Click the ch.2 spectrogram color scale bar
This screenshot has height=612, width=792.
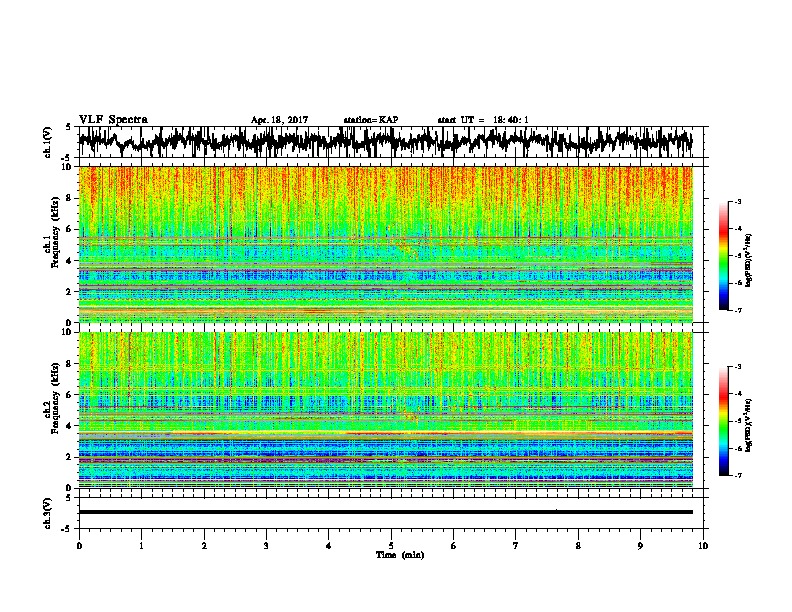point(723,421)
